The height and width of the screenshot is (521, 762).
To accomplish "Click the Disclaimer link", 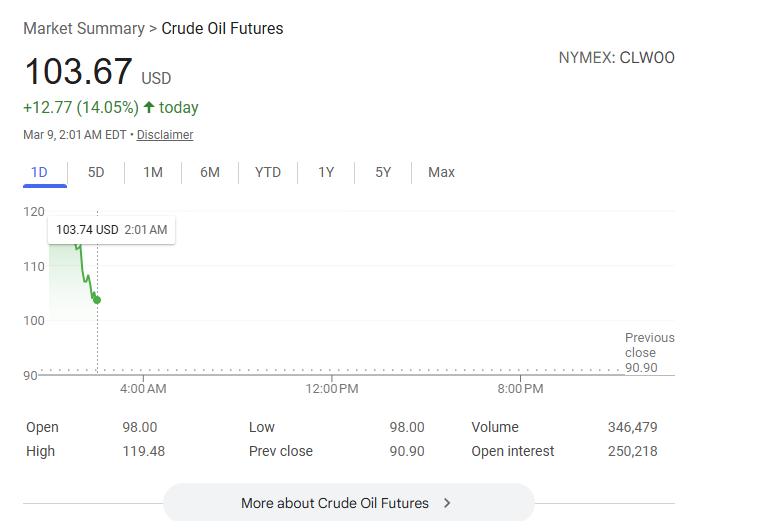I will [165, 135].
